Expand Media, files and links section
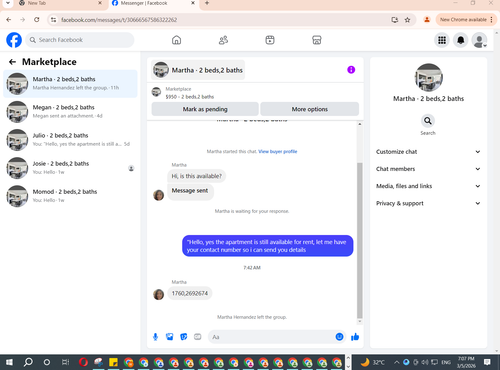 click(428, 186)
